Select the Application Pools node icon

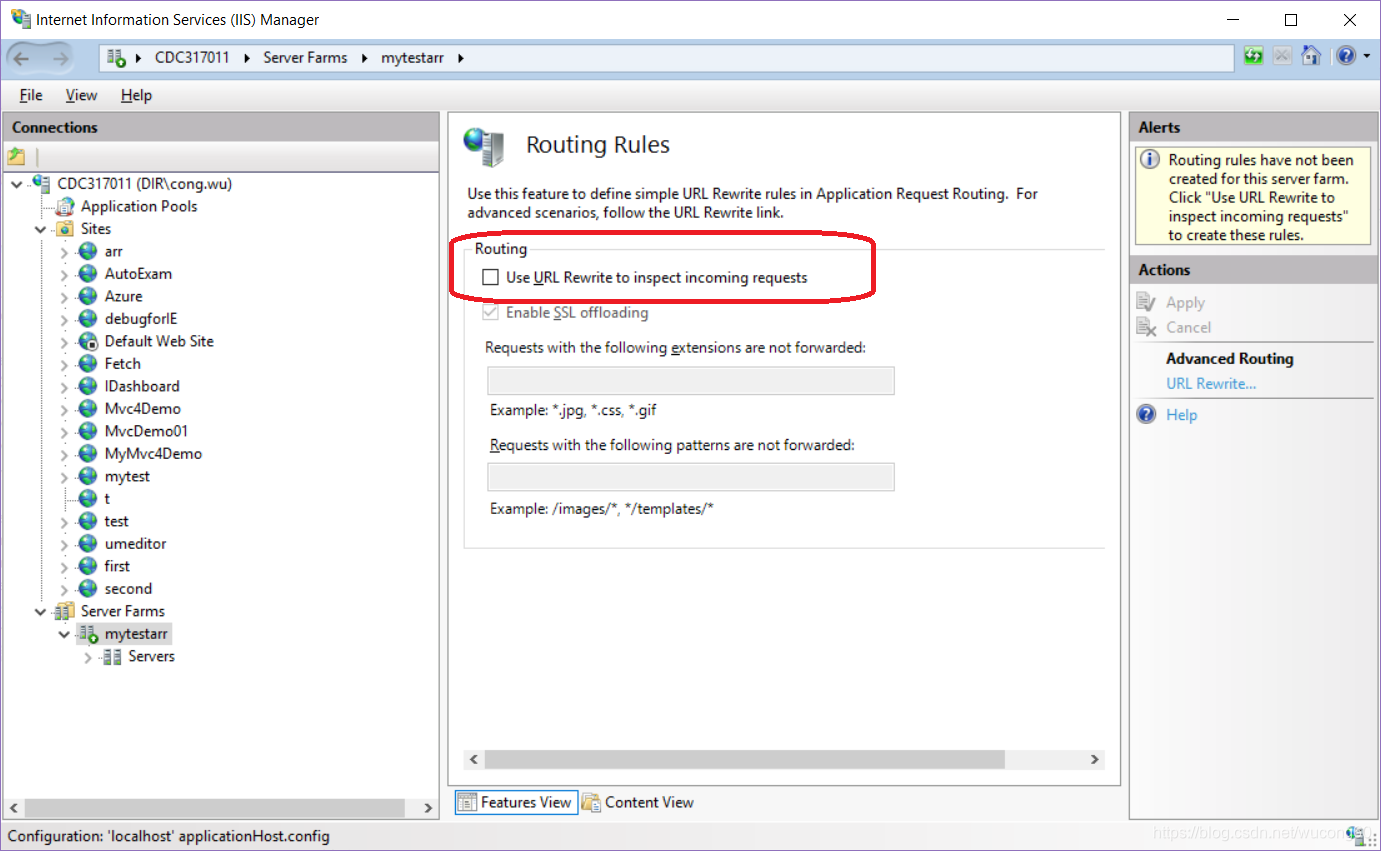pyautogui.click(x=64, y=206)
